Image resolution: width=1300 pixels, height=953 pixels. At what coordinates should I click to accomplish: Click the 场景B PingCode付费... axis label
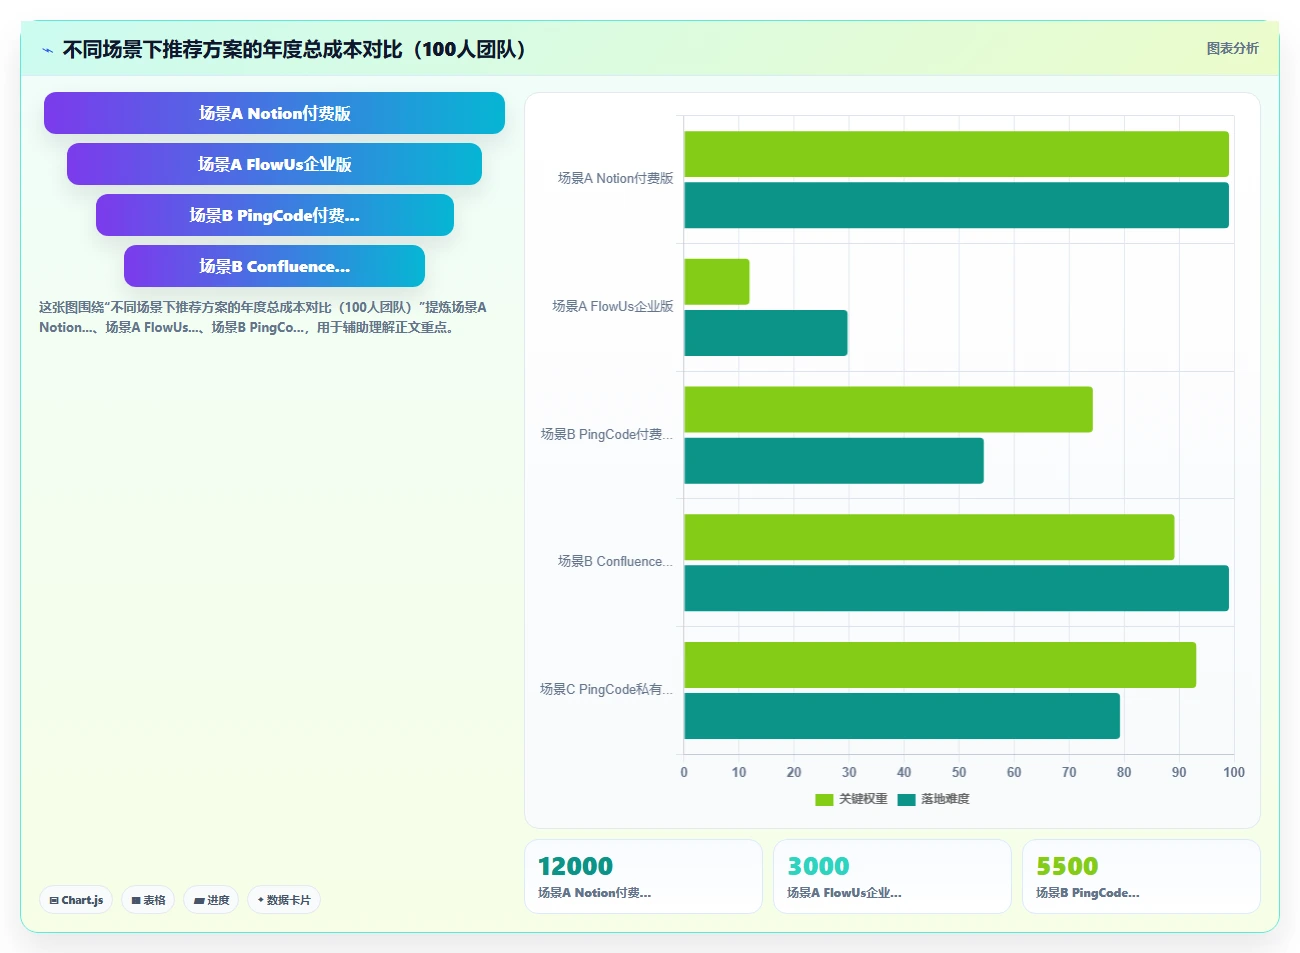tap(606, 435)
